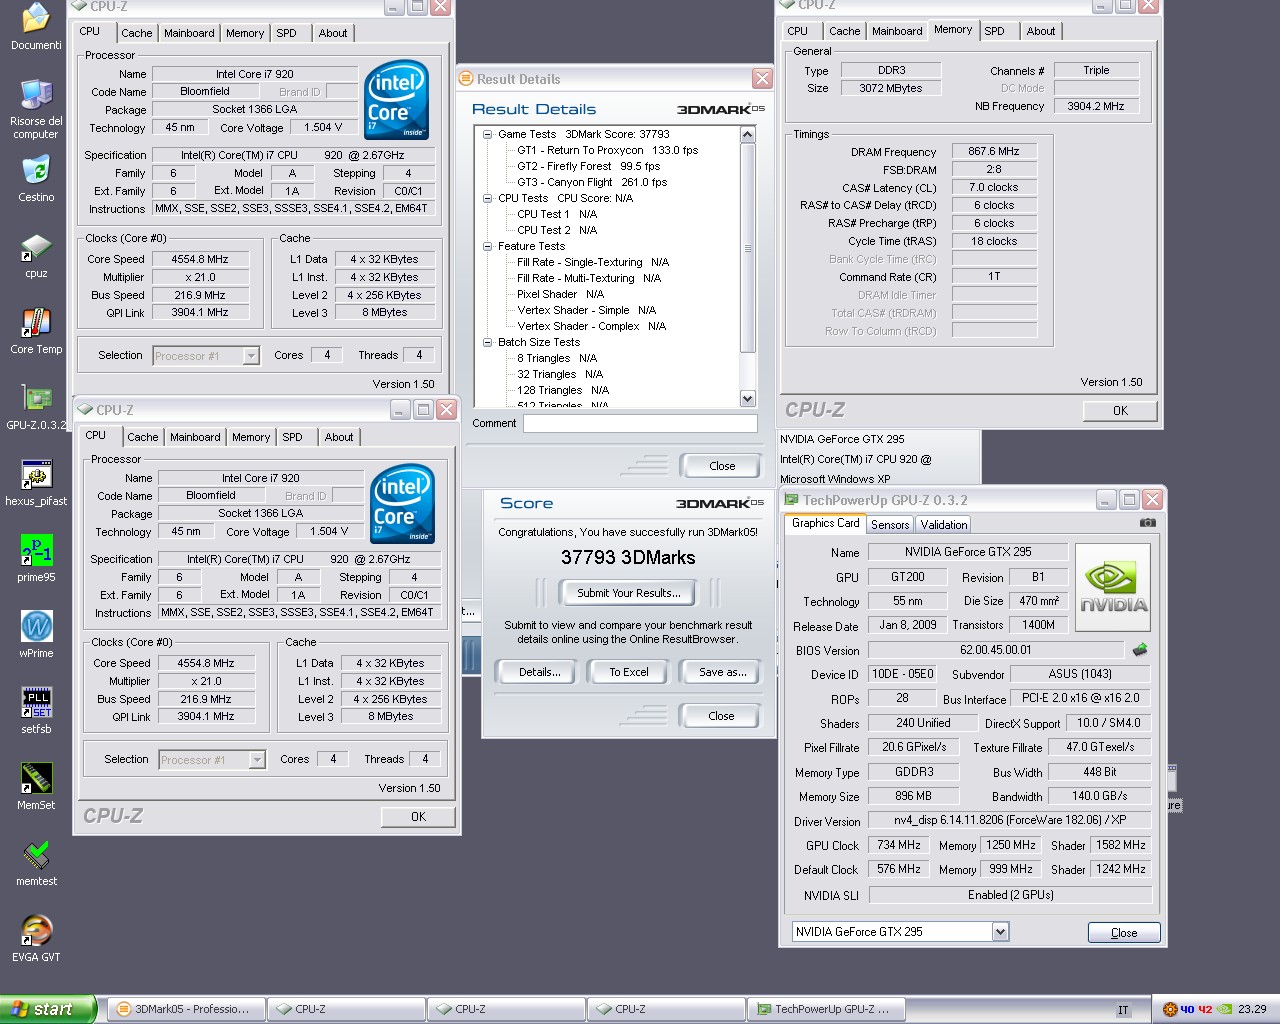This screenshot has height=1024, width=1280.
Task: Click the 37793 3DMarks score text
Action: point(628,558)
